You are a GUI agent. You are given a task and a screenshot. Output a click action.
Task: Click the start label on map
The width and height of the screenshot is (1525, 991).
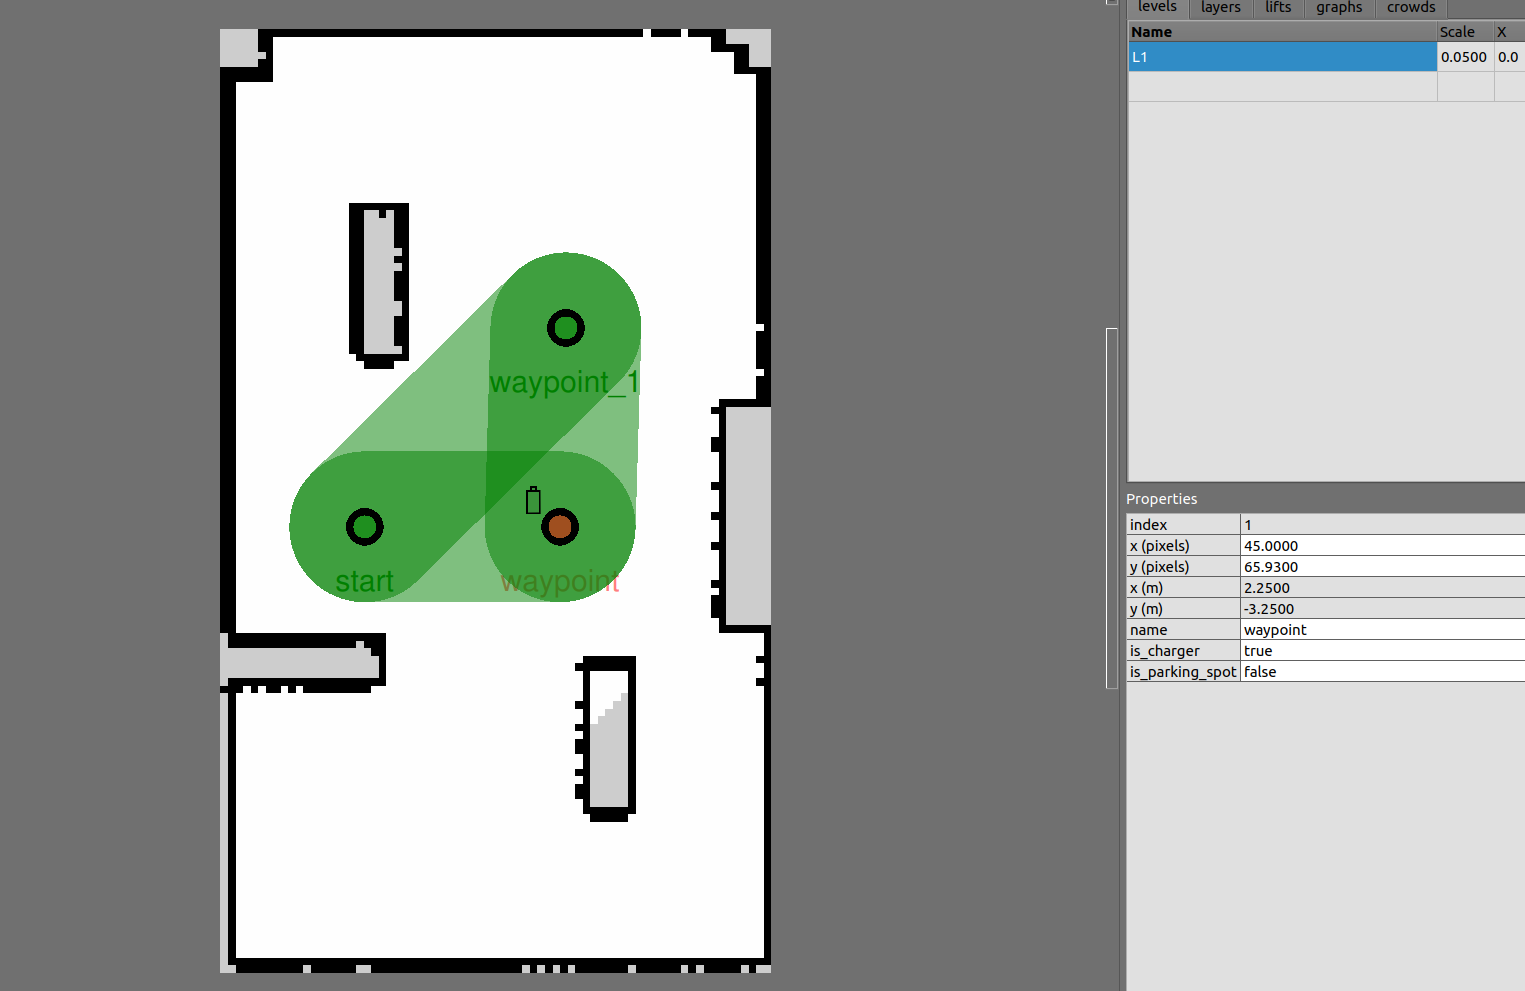[364, 581]
